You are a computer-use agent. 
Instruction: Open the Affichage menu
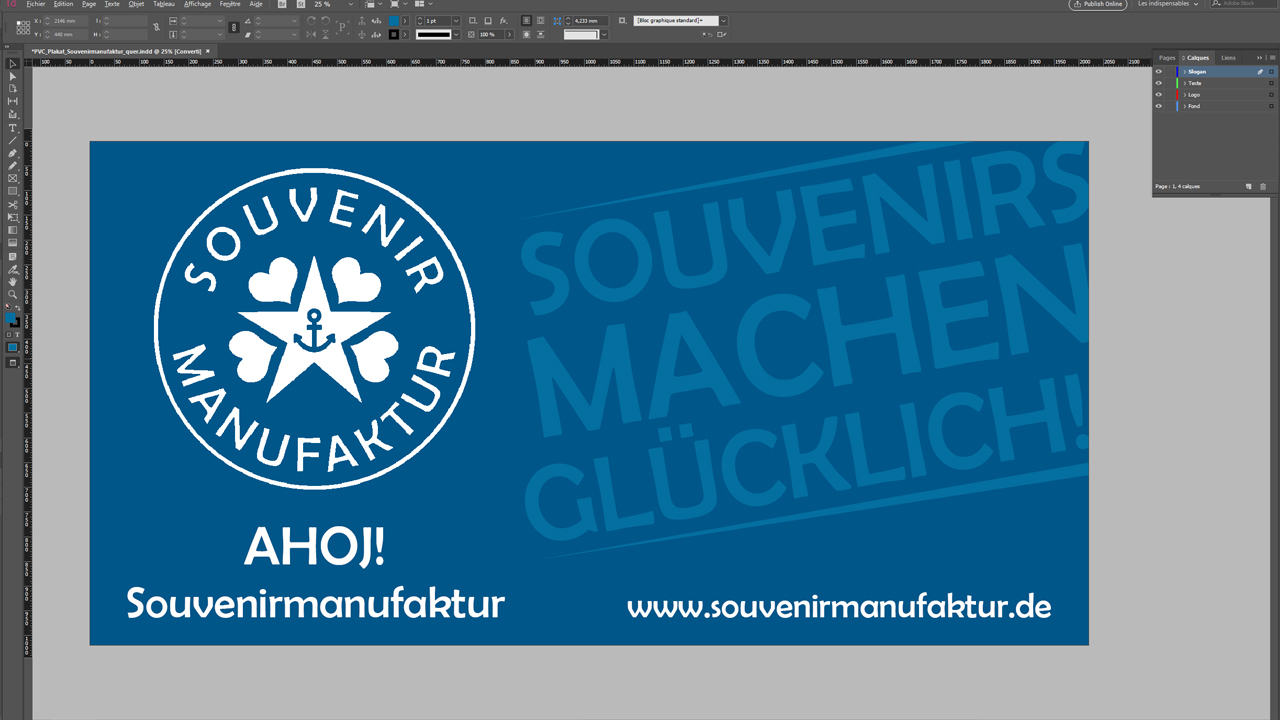[197, 4]
